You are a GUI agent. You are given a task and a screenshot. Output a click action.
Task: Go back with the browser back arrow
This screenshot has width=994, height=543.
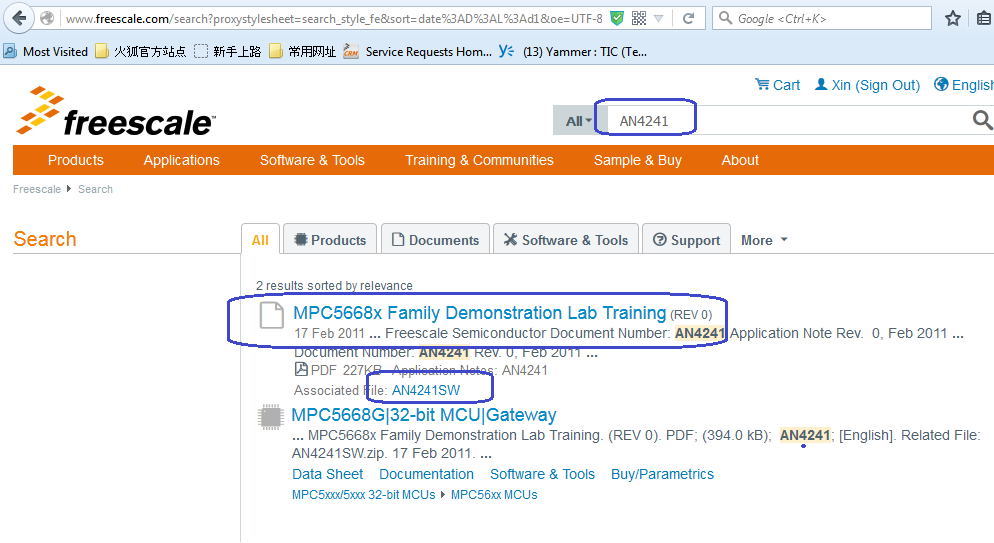pos(19,18)
